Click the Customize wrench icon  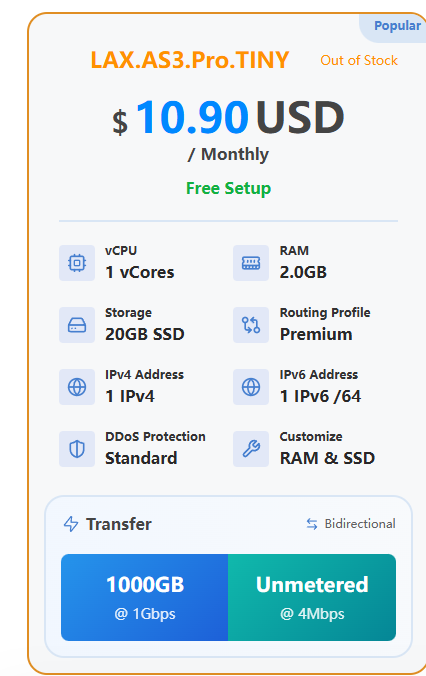[251, 449]
